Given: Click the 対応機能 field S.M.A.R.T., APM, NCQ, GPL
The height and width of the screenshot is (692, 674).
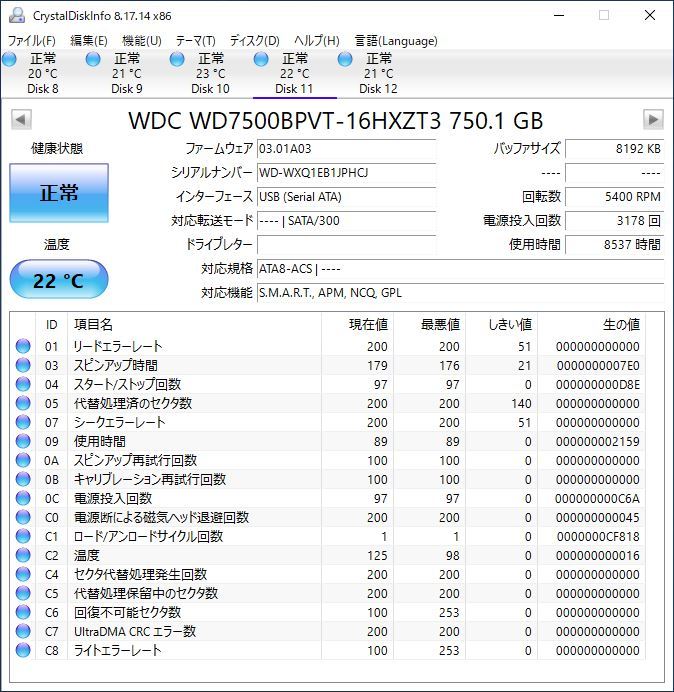Looking at the screenshot, I should click(461, 293).
